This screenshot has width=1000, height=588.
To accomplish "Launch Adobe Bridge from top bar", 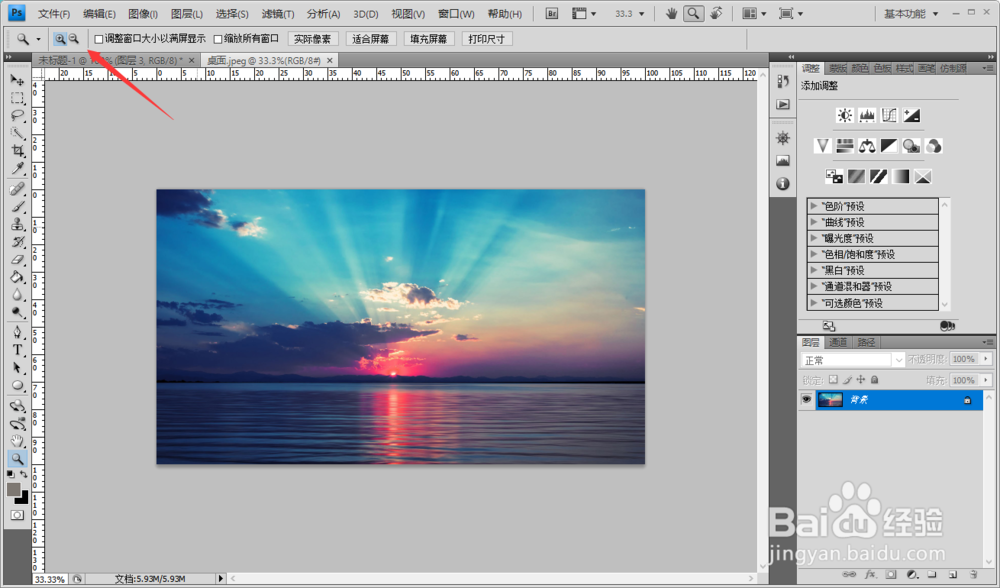I will pos(552,13).
